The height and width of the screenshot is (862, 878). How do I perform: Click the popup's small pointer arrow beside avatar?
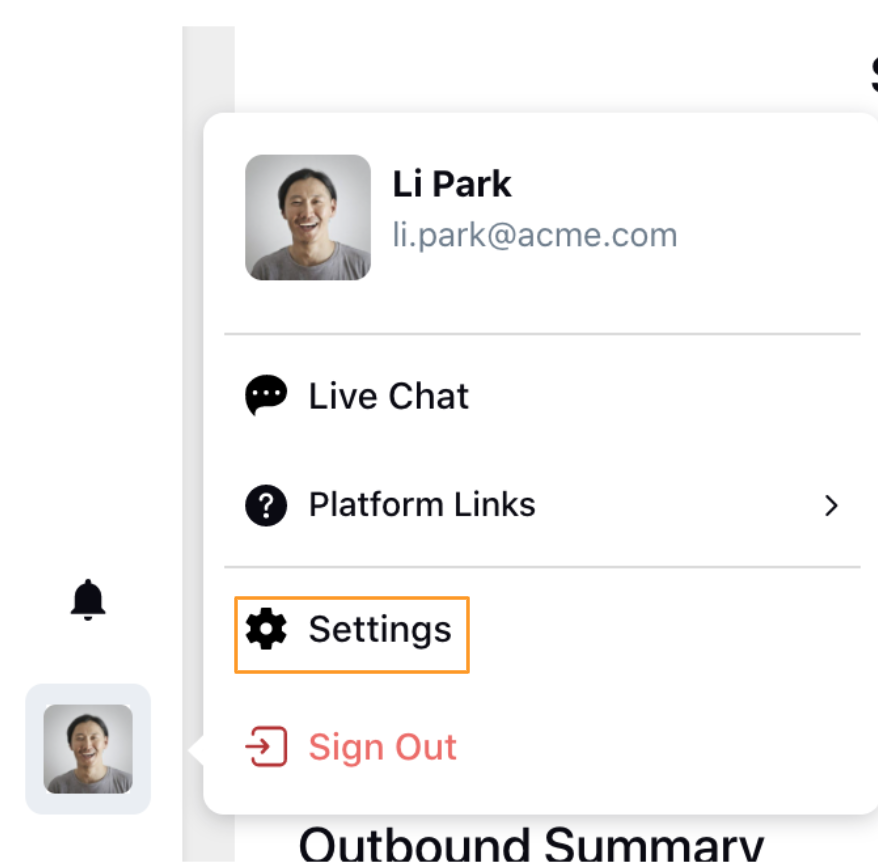196,749
